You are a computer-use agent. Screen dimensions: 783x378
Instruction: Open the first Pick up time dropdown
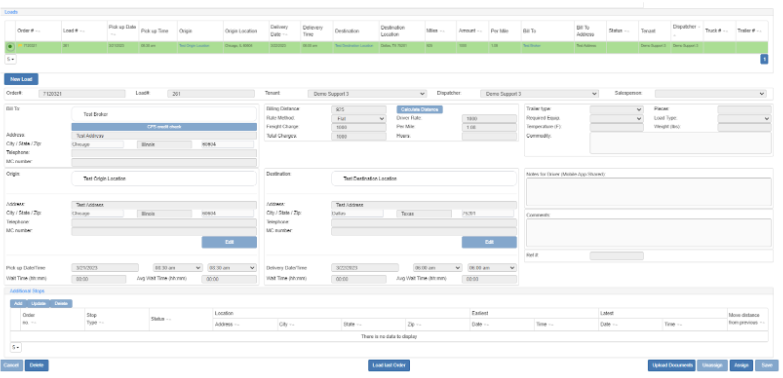(x=178, y=268)
